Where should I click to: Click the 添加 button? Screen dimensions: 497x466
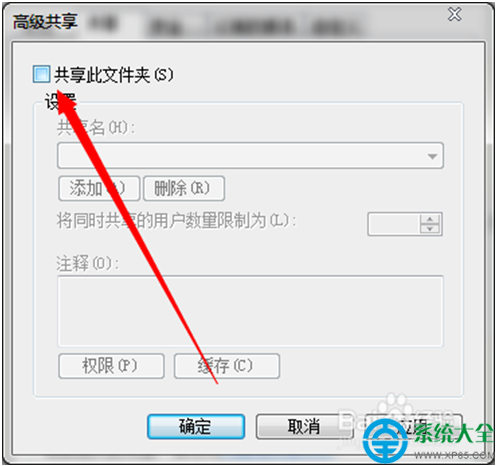tap(99, 188)
